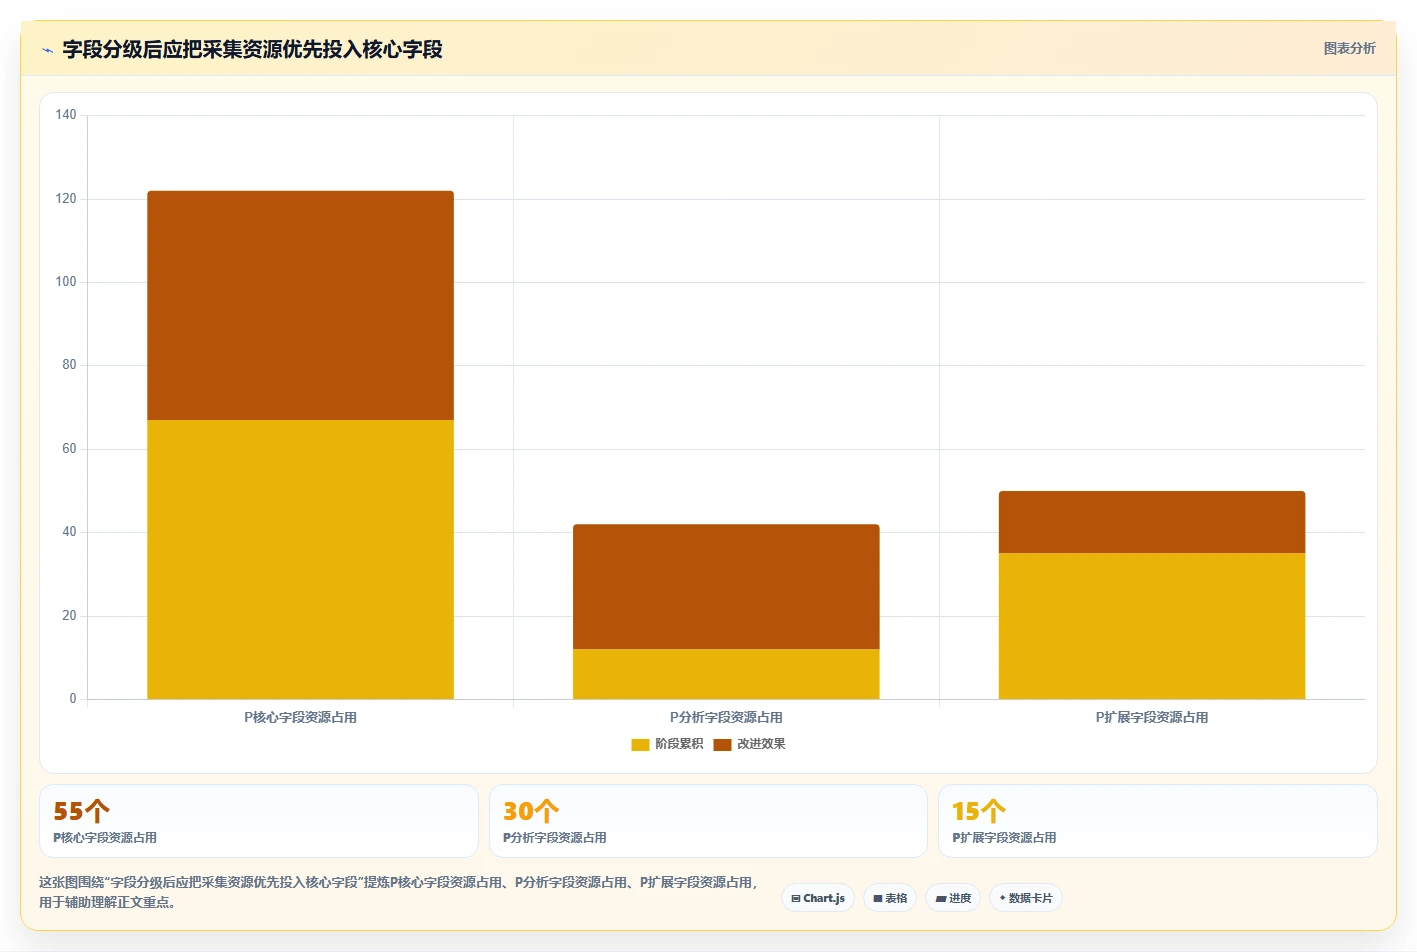Click the yellow segment of P核心字段资源占用 bar

coord(300,559)
